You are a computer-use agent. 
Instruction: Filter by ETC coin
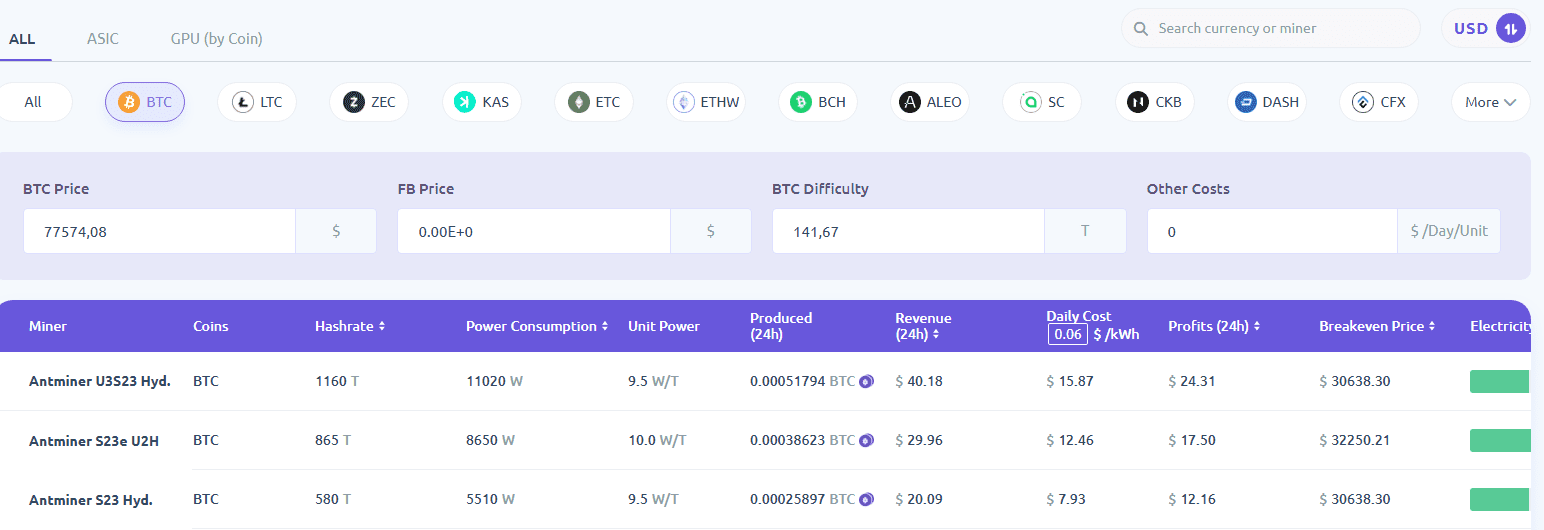594,102
